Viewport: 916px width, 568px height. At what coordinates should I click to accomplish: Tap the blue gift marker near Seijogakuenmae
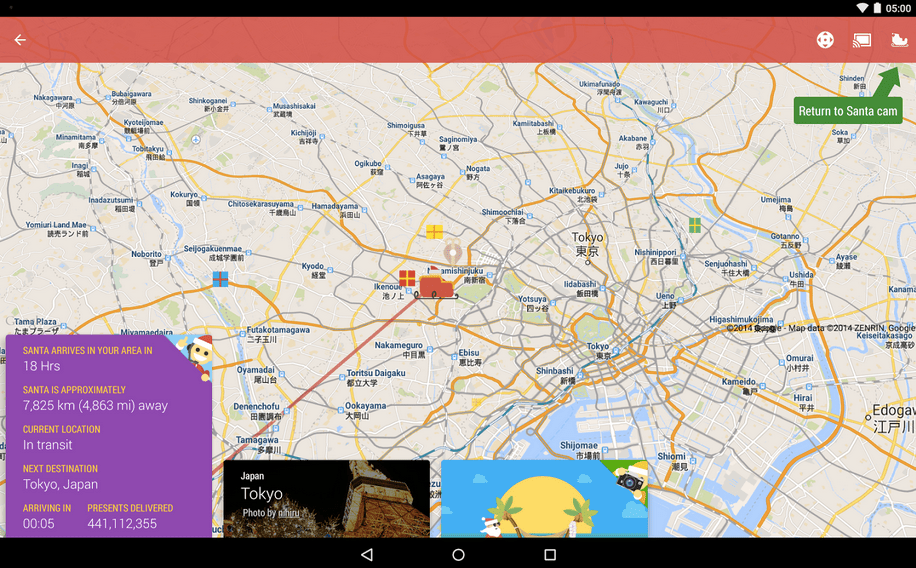click(220, 279)
